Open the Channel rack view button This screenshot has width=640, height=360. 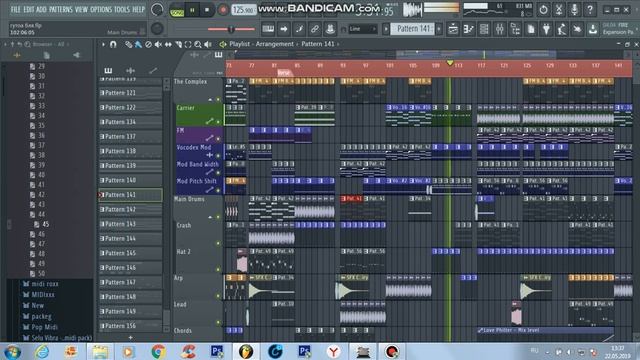(x=484, y=29)
